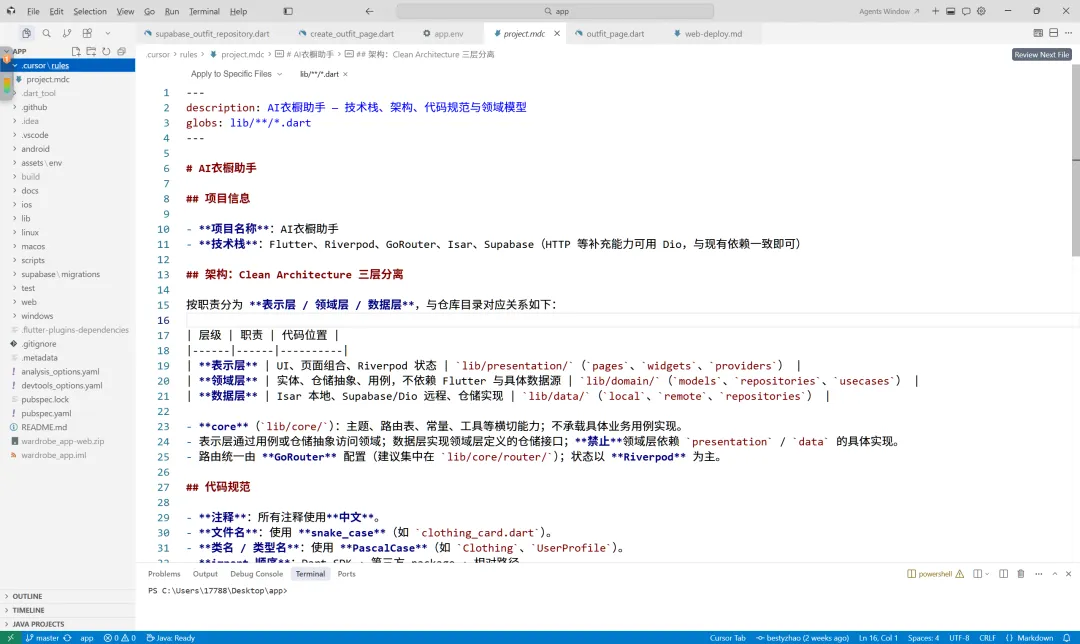Expand the JAVA PROJECTS section

(68, 624)
